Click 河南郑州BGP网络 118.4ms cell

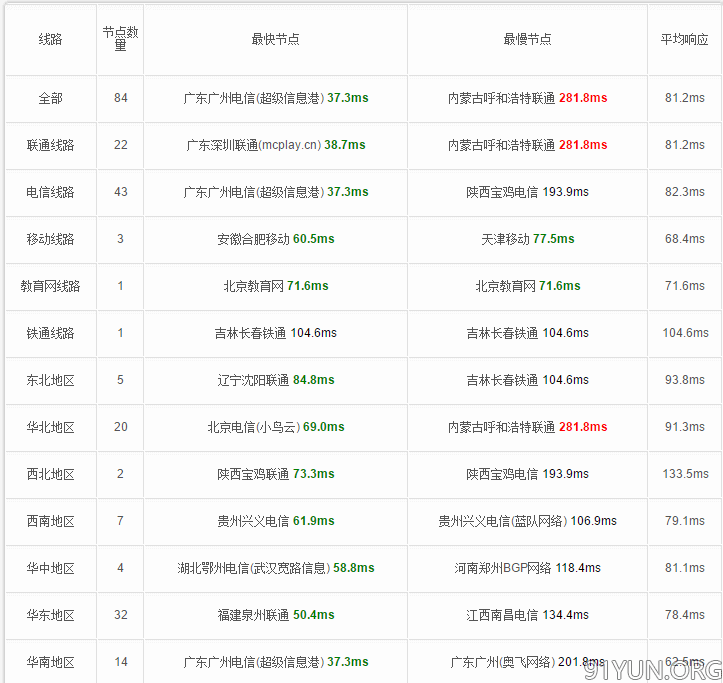(x=527, y=569)
